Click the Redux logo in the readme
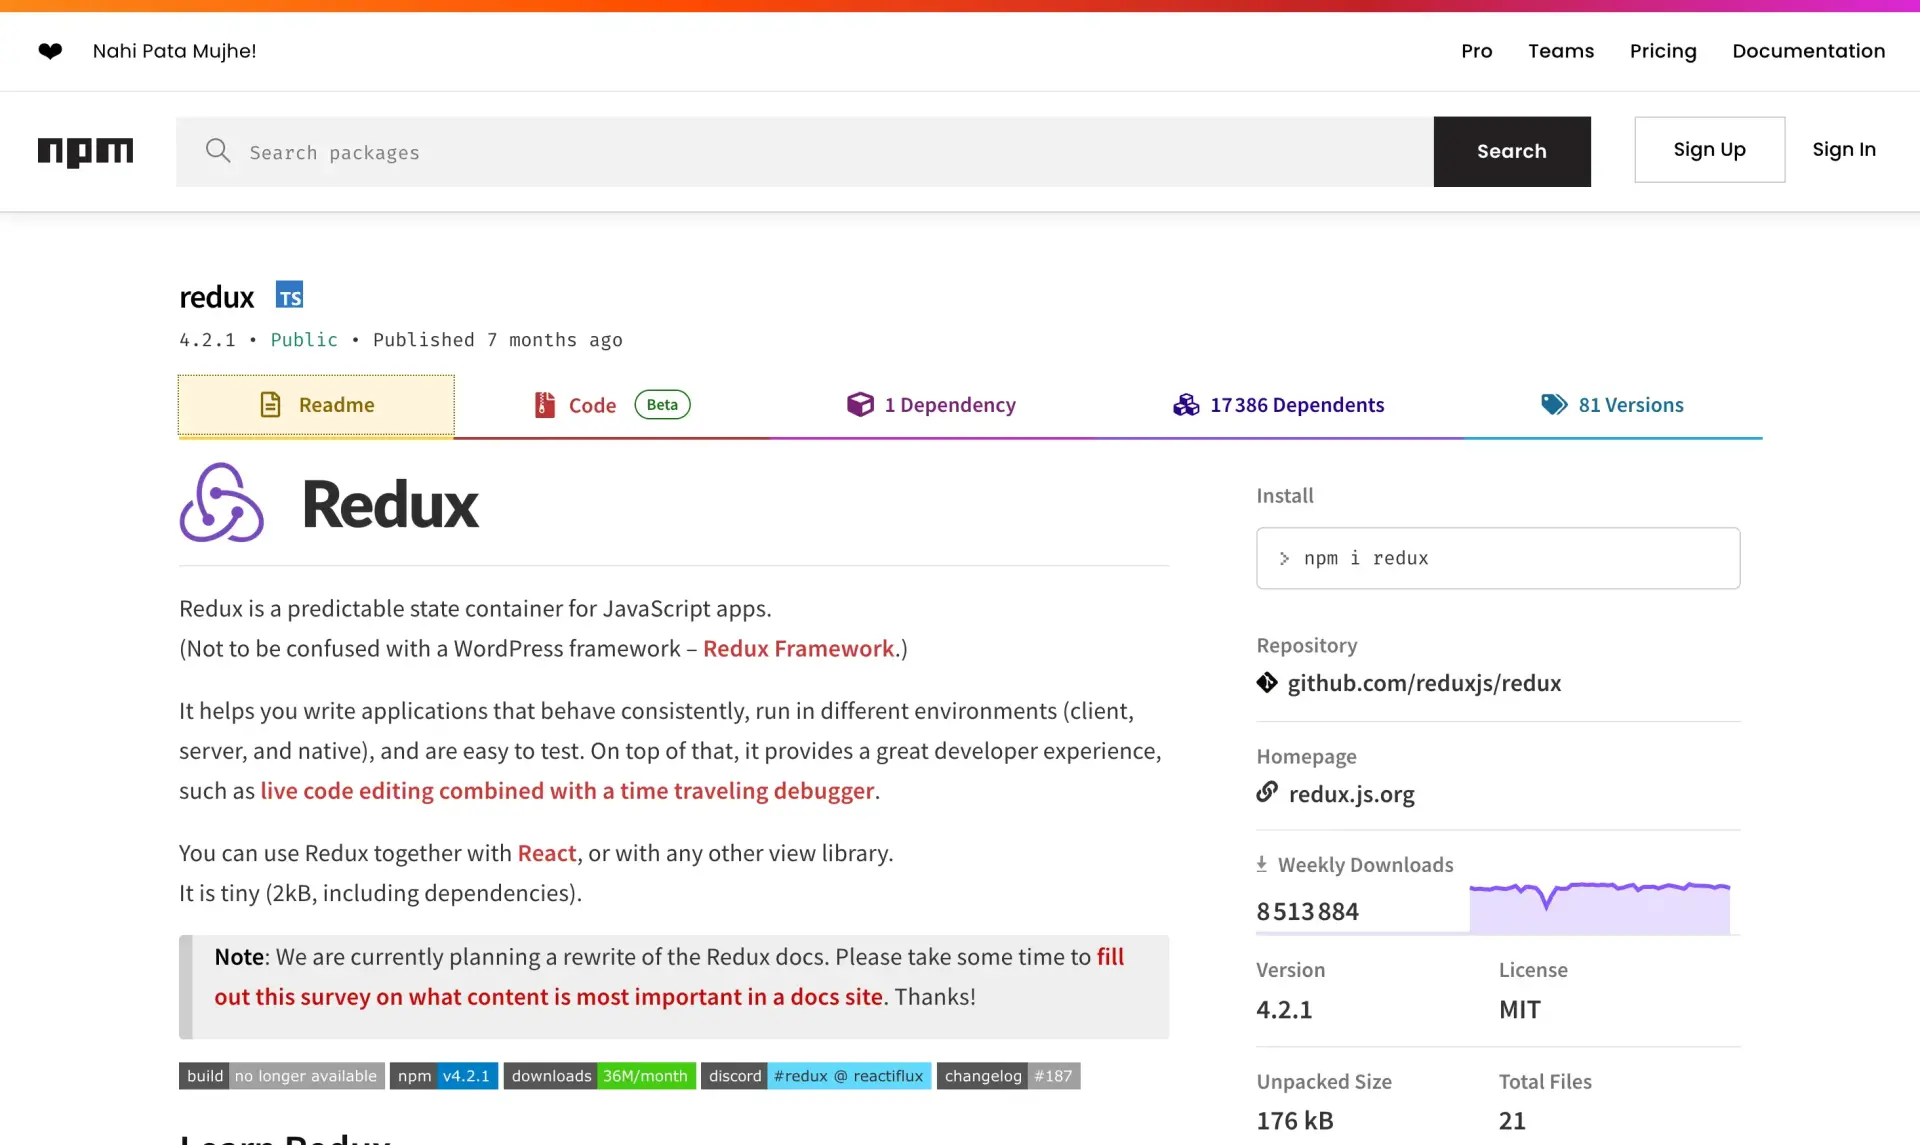The height and width of the screenshot is (1145, 1920). pyautogui.click(x=221, y=503)
